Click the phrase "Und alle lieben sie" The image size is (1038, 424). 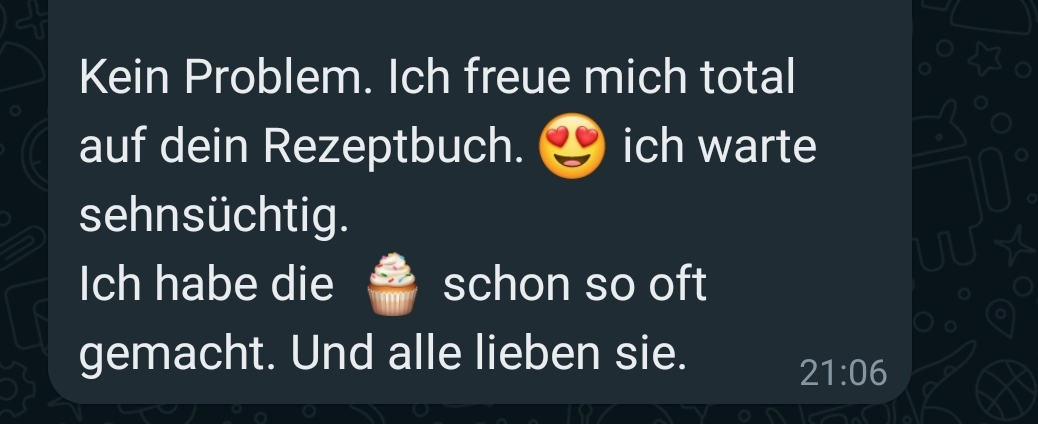(488, 354)
